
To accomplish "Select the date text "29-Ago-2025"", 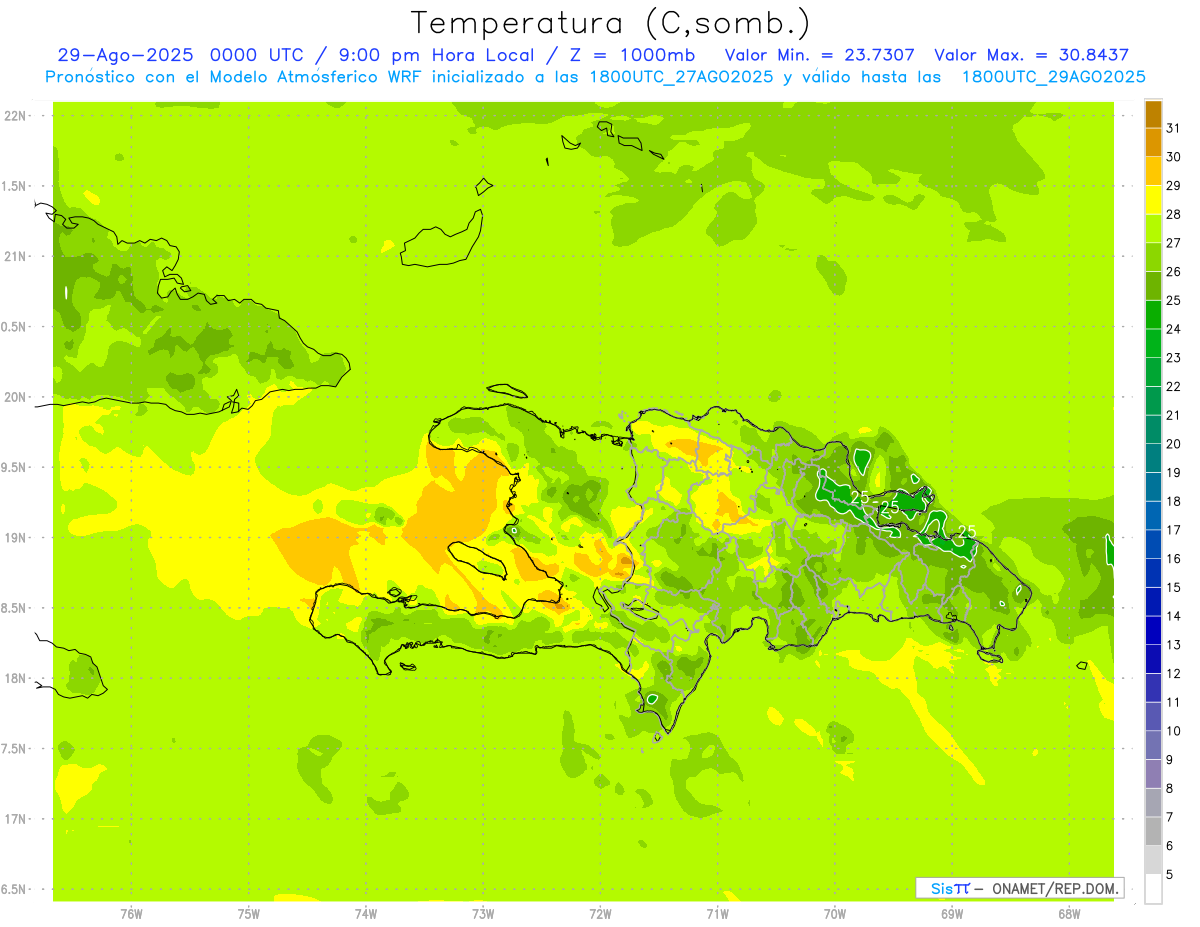I will click(126, 55).
